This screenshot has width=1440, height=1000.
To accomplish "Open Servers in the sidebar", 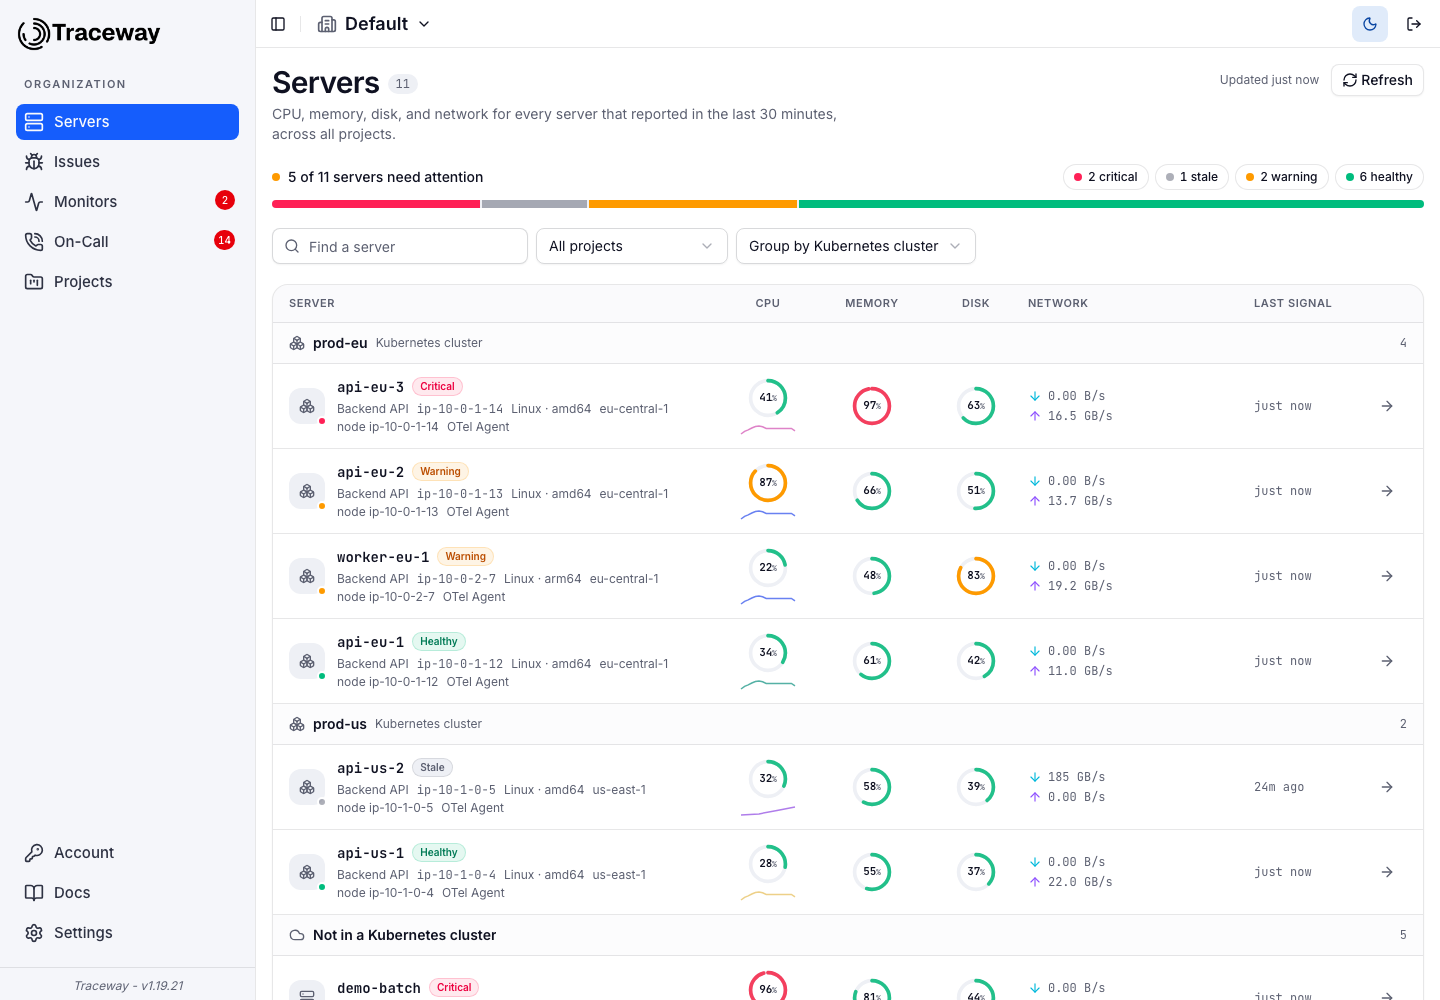I will click(x=127, y=122).
